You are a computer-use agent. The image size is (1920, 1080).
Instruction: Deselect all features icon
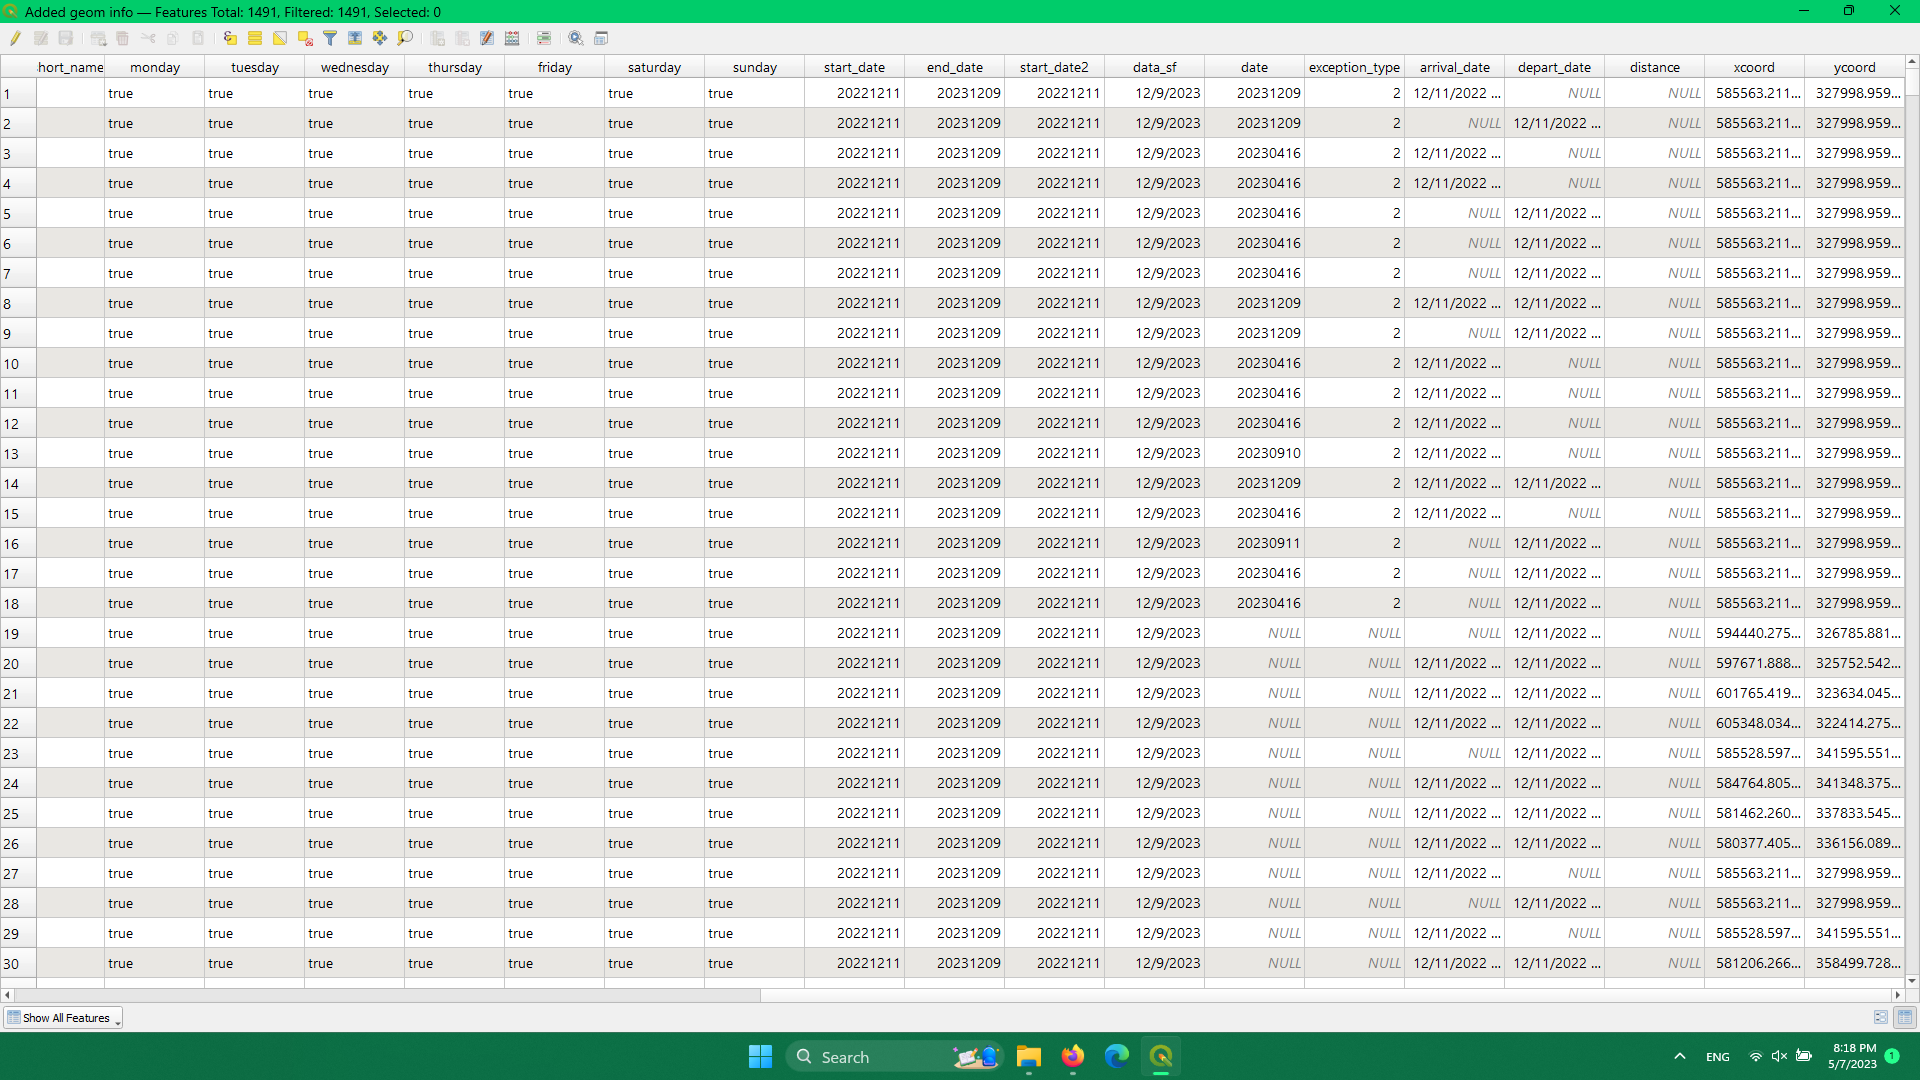[x=305, y=38]
